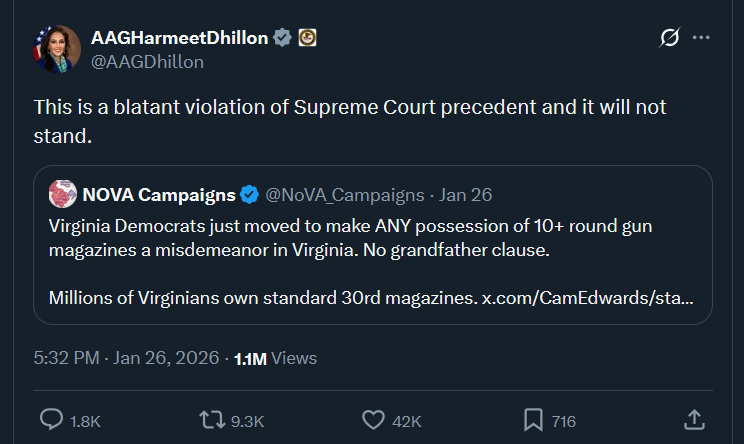744x444 pixels.
Task: View the 1.1M Views analytics
Action: [x=275, y=358]
